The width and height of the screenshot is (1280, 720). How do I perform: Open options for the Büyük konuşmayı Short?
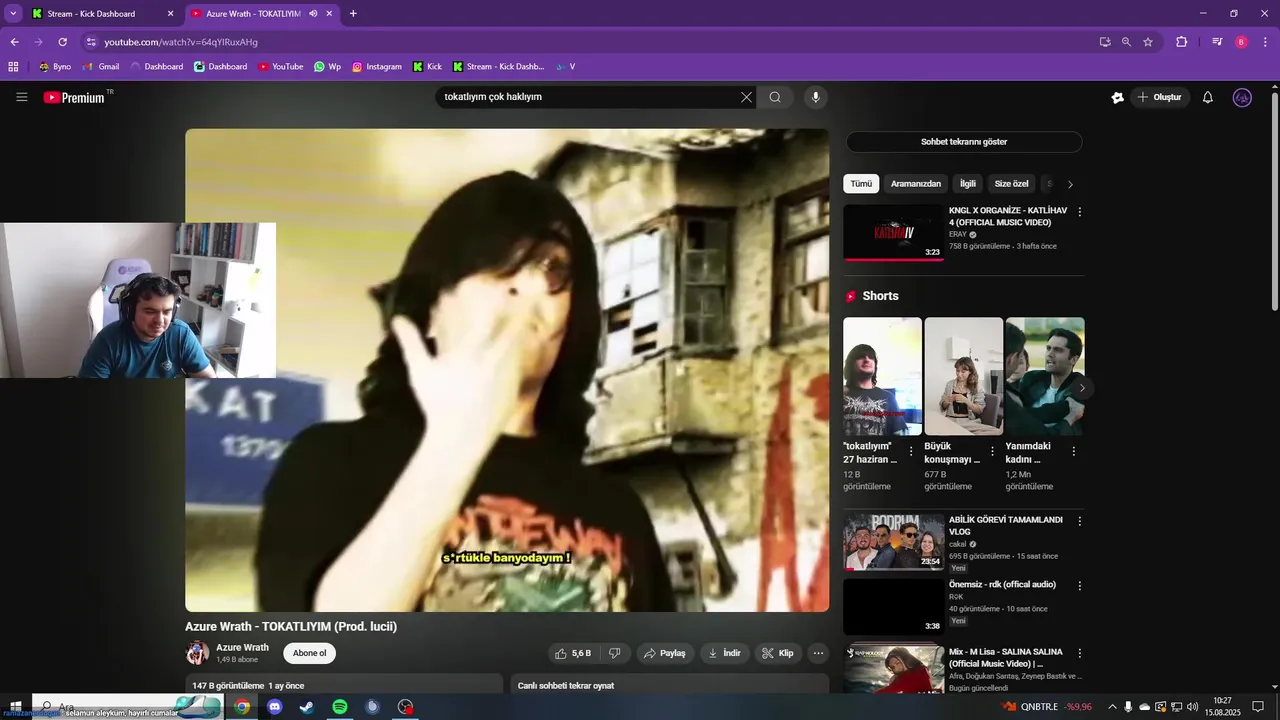pos(992,452)
